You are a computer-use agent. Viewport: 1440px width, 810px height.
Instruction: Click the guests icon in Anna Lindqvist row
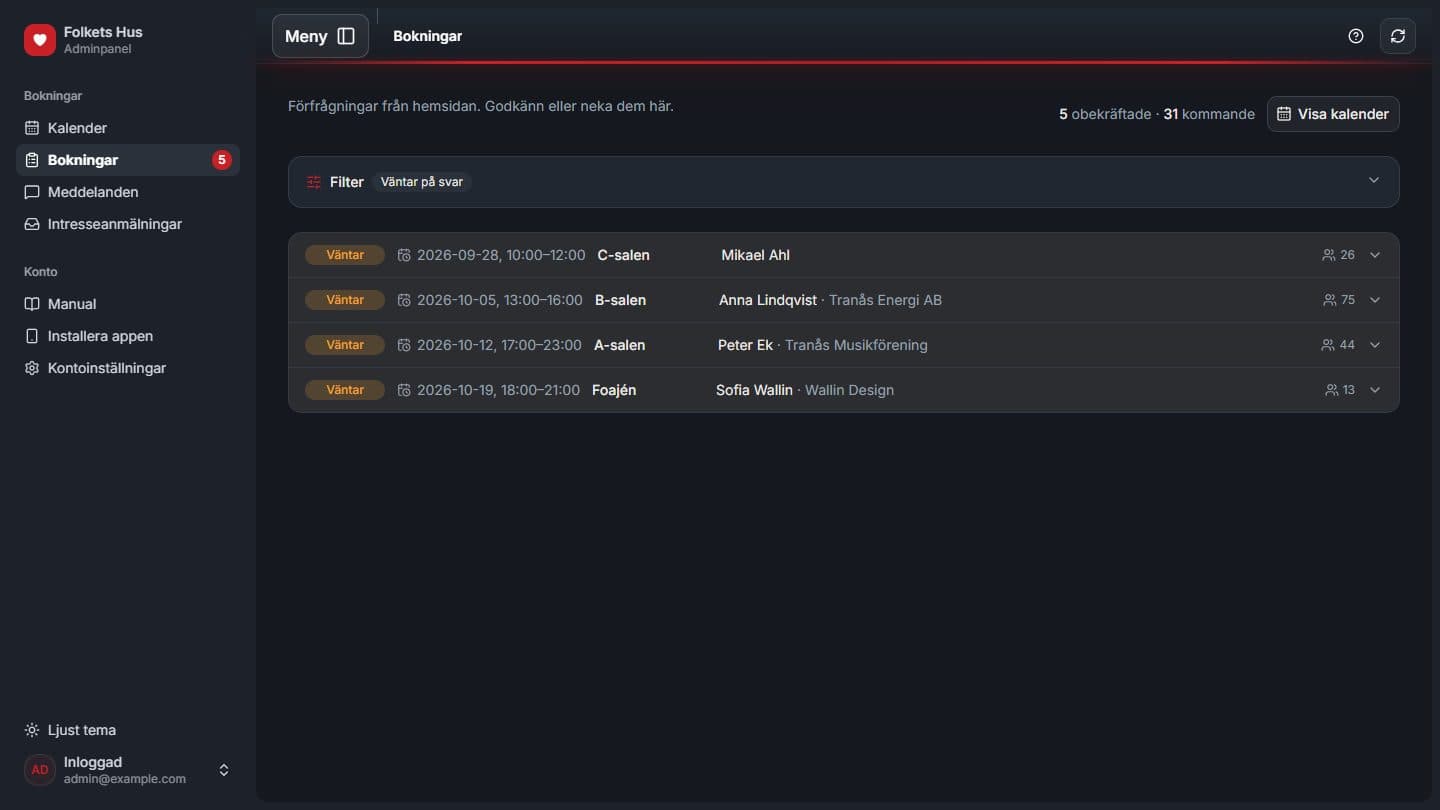[x=1330, y=300]
